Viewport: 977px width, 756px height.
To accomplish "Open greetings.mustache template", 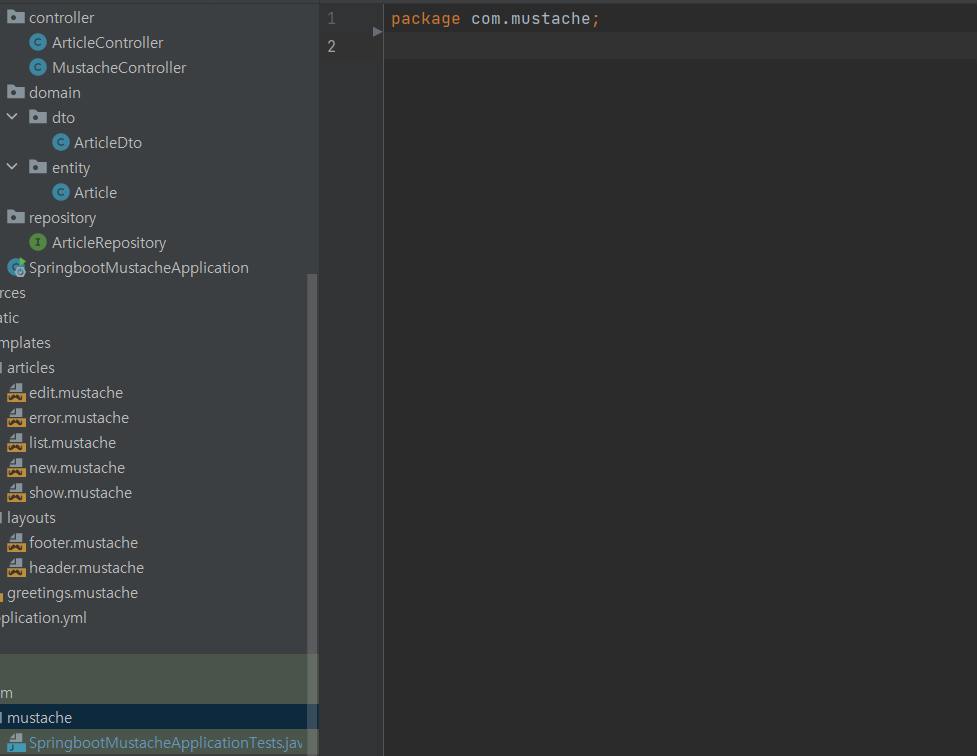I will pyautogui.click(x=72, y=593).
